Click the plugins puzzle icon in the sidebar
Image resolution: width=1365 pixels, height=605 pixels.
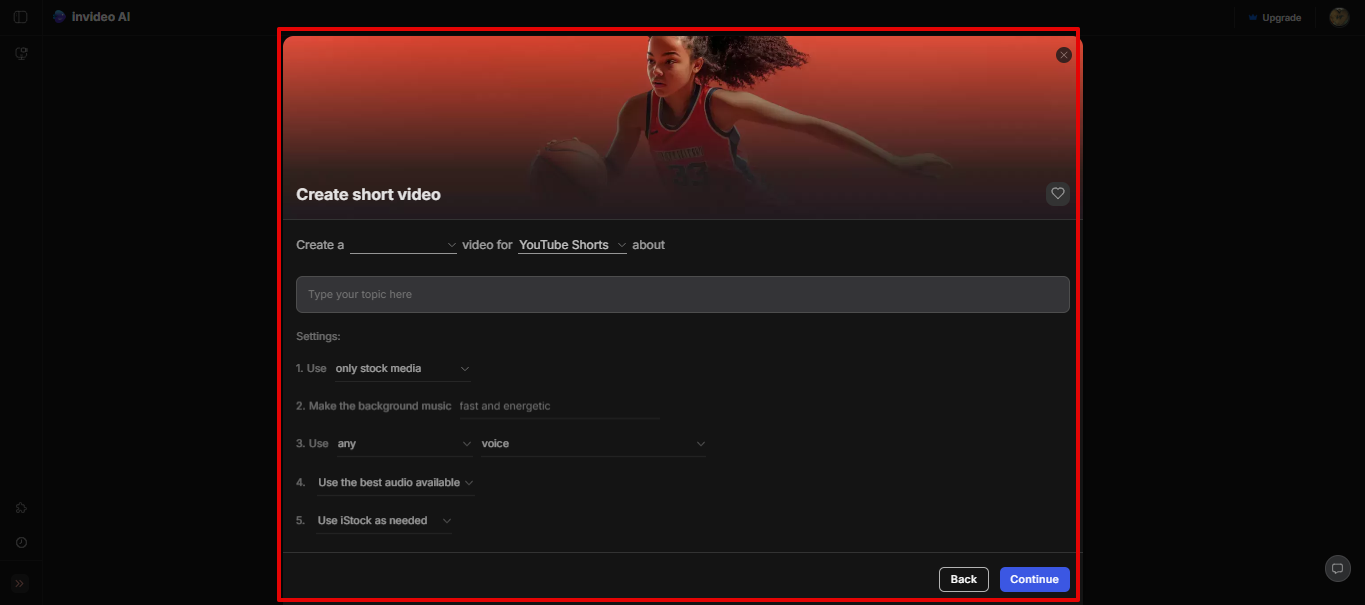click(20, 507)
